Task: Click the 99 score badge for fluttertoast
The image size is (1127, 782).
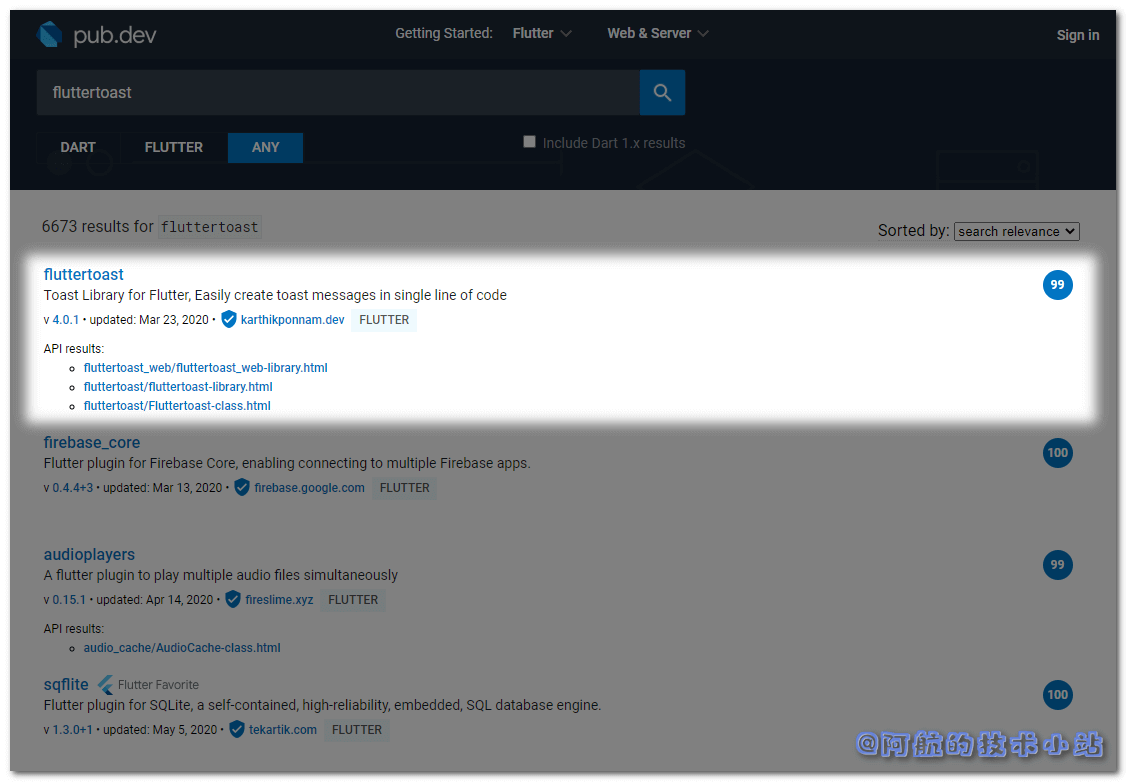Action: tap(1057, 285)
